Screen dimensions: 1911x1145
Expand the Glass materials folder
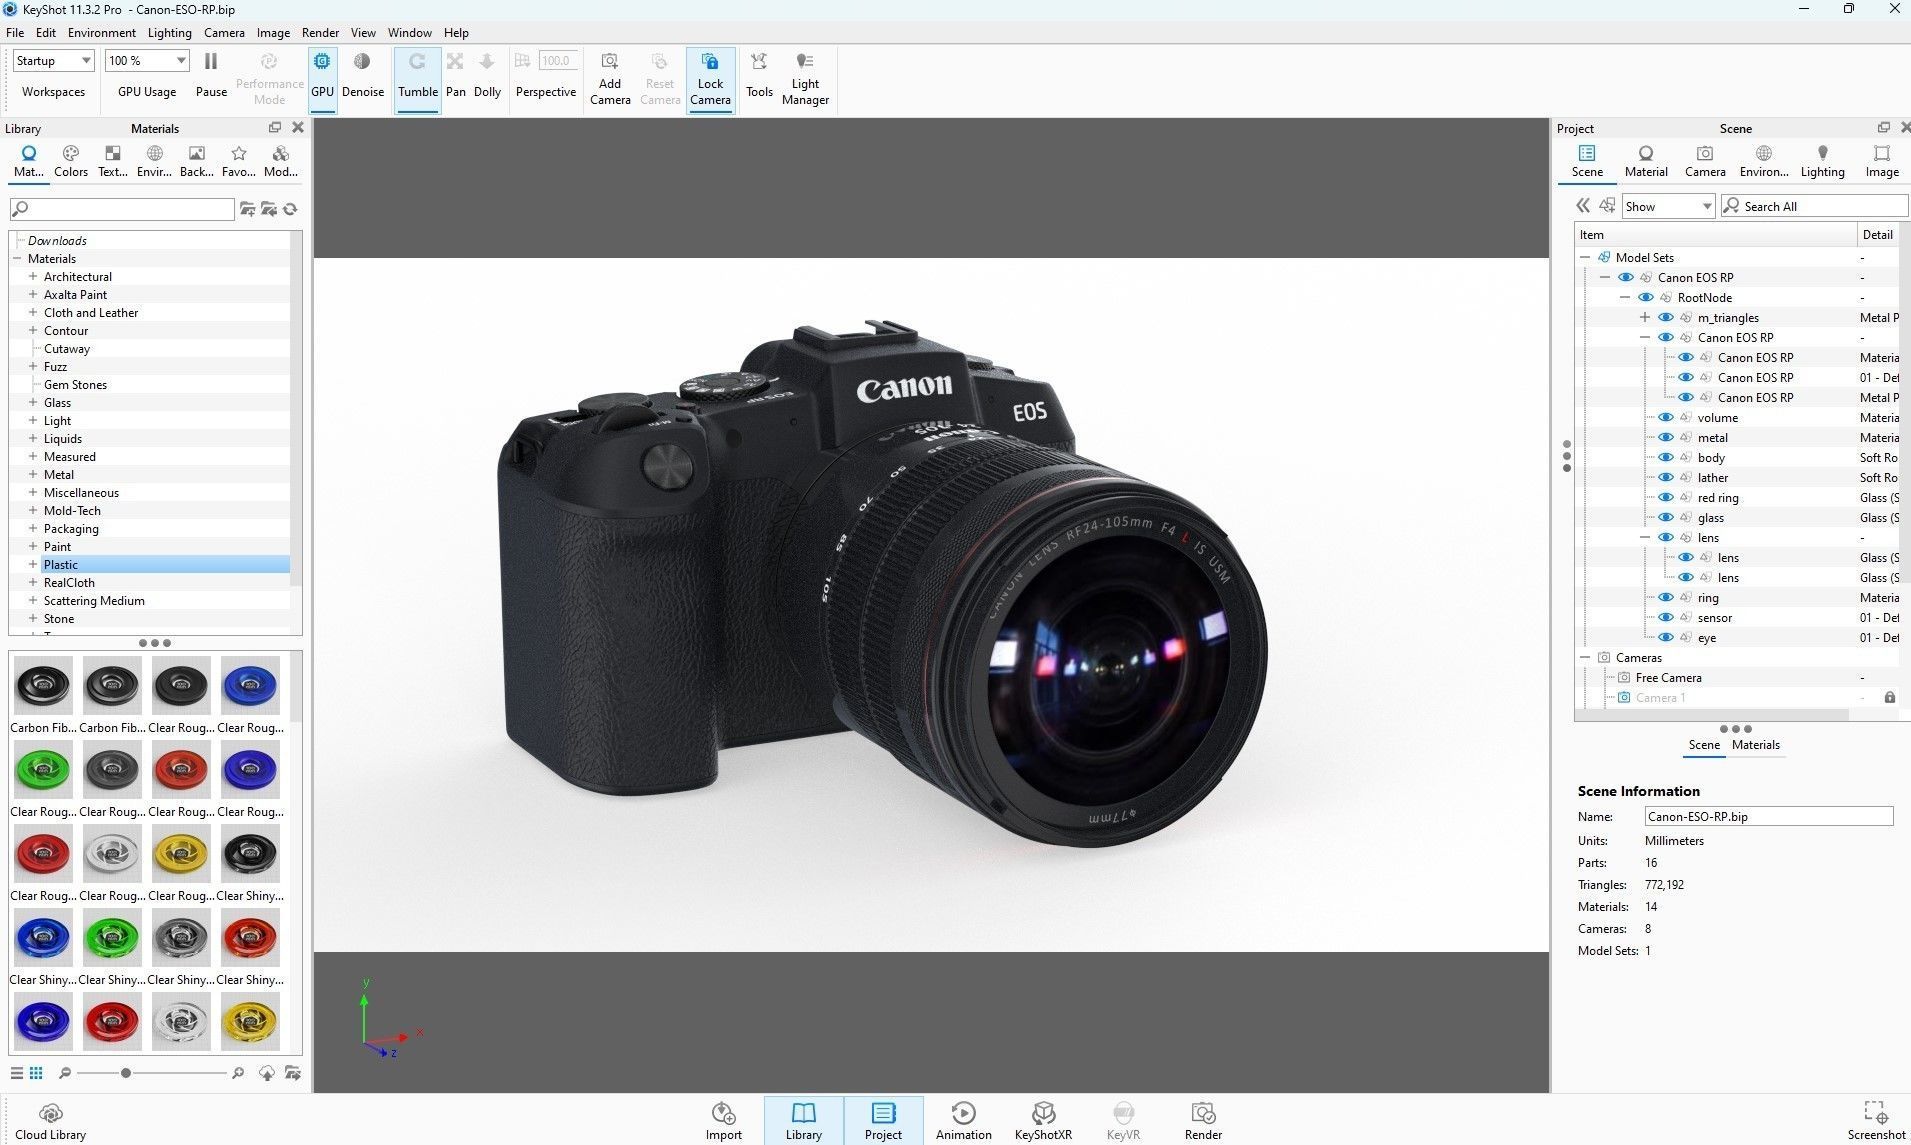point(33,403)
